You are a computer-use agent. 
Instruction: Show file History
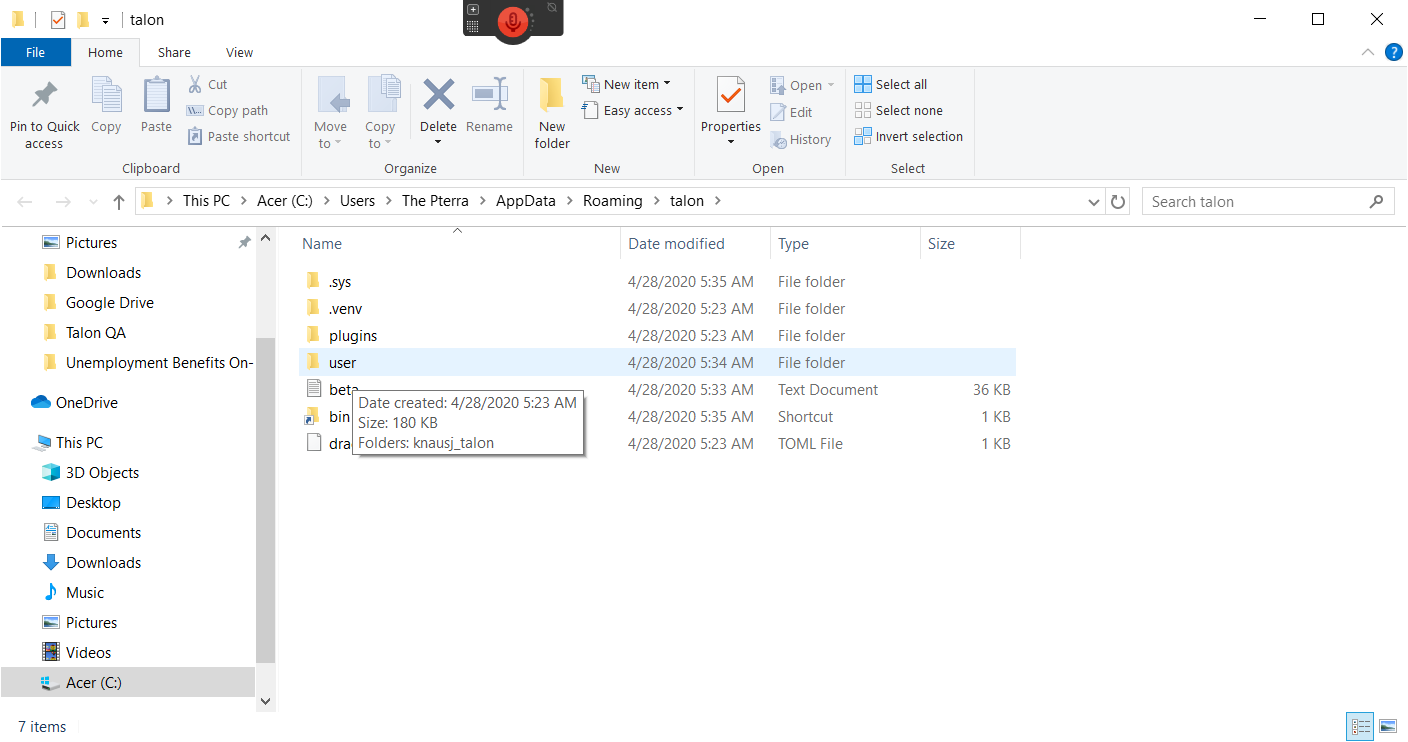(801, 140)
